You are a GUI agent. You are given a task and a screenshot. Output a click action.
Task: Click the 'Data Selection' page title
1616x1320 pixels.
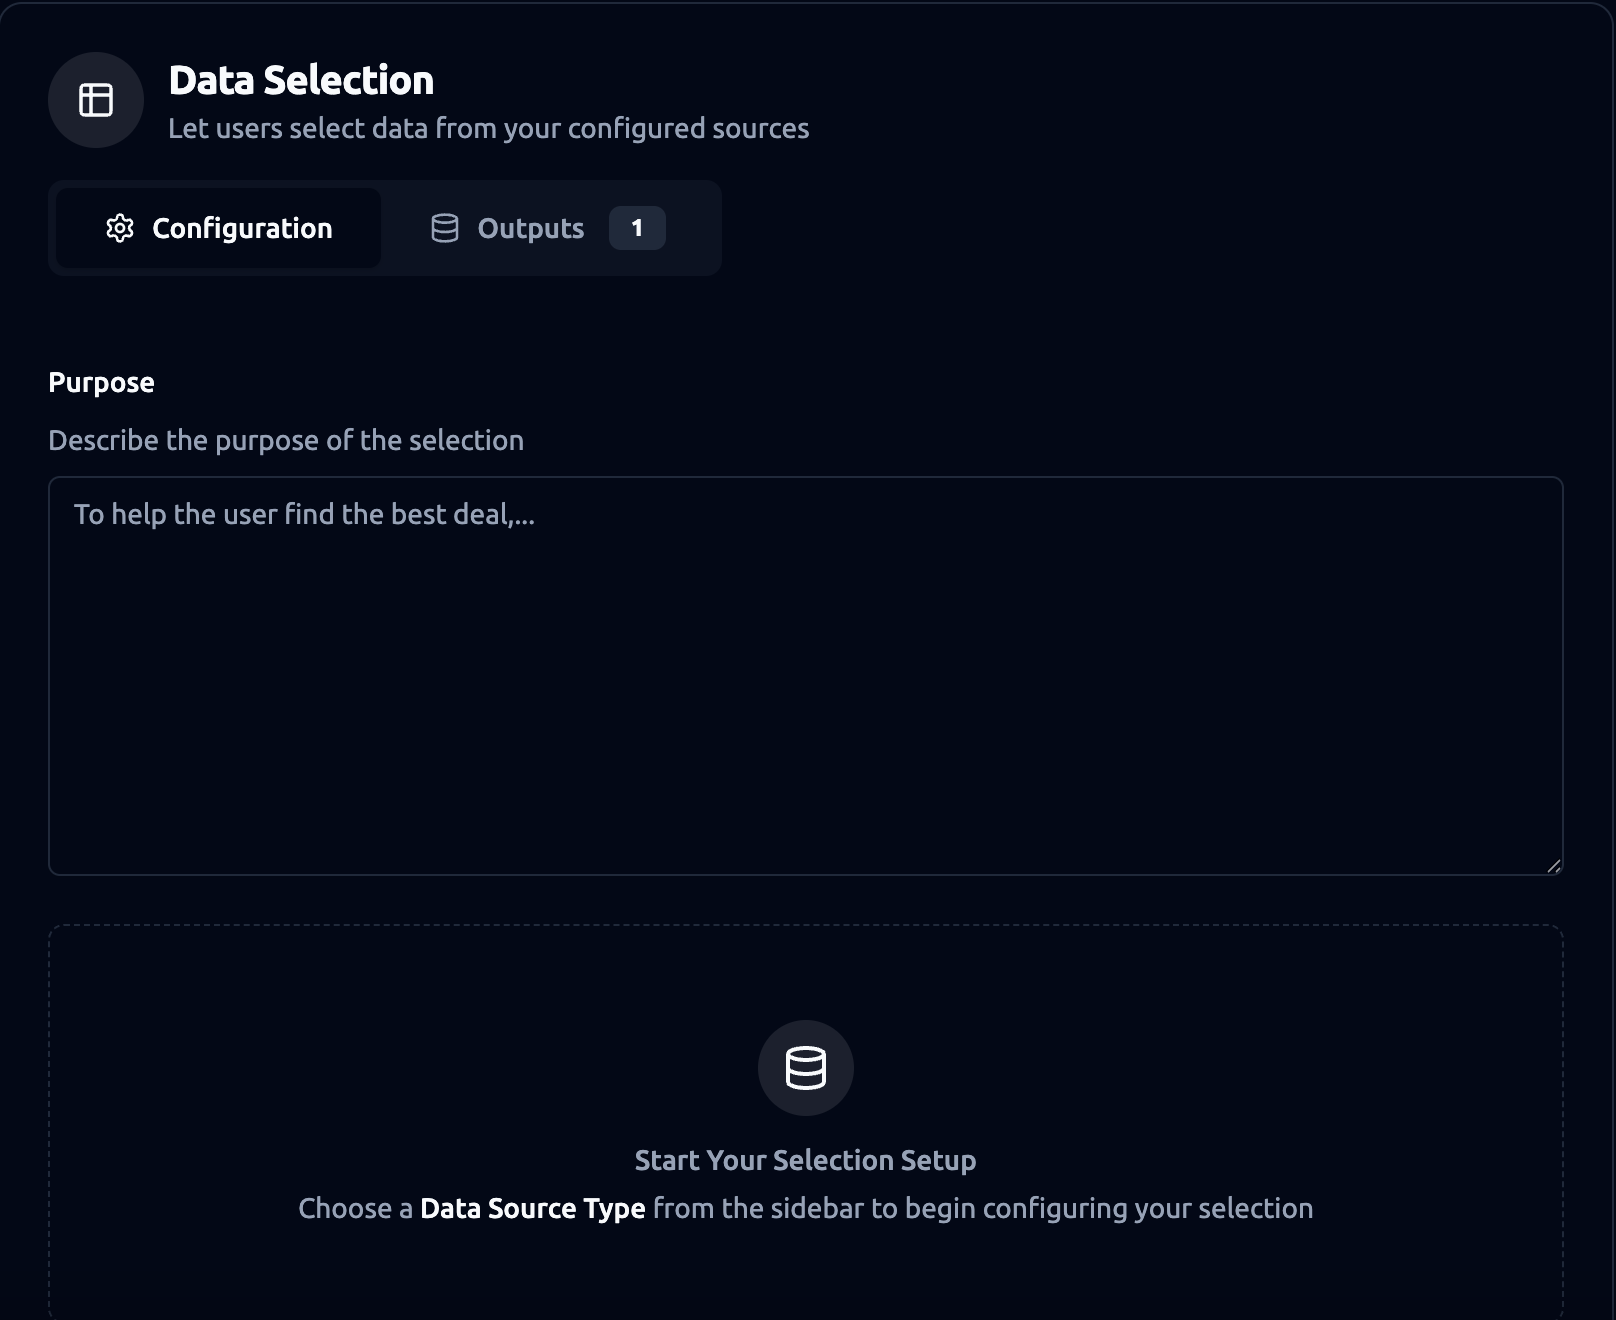coord(301,80)
